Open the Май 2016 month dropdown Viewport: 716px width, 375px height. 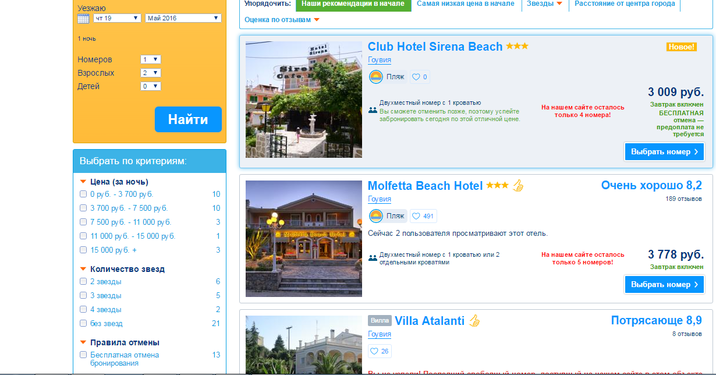tap(183, 18)
